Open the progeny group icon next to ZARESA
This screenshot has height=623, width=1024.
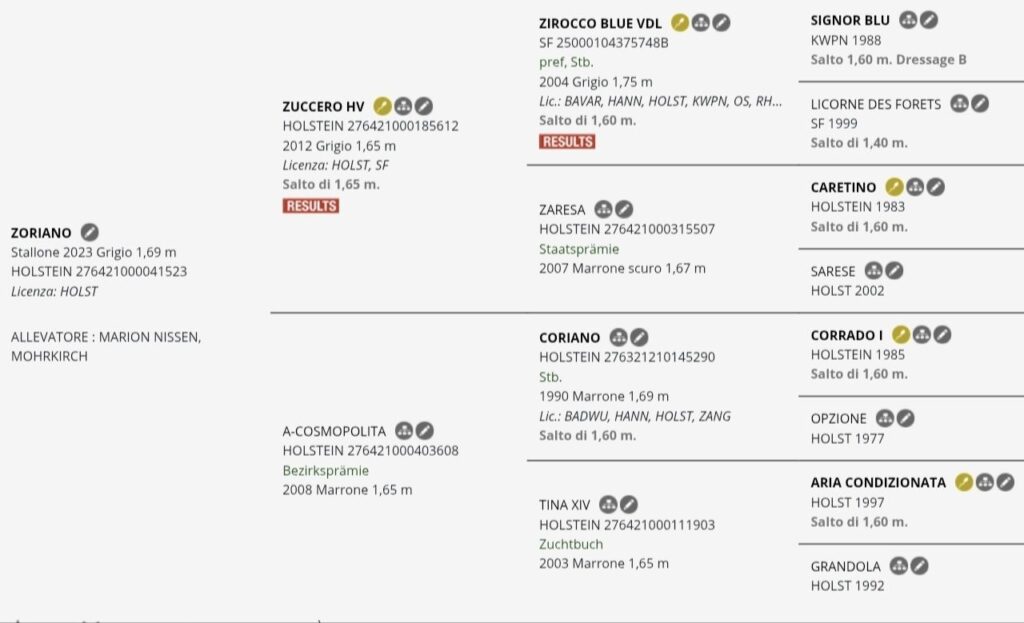point(603,210)
